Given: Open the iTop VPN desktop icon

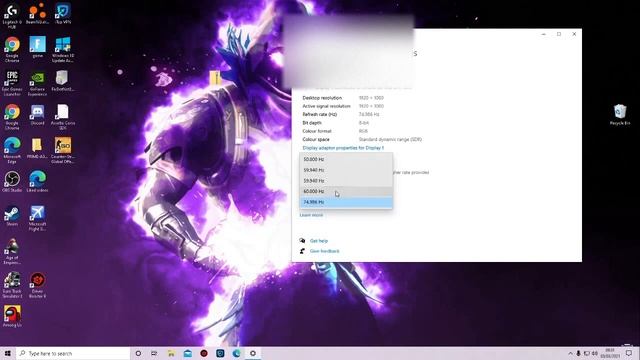Looking at the screenshot, I should tap(63, 14).
